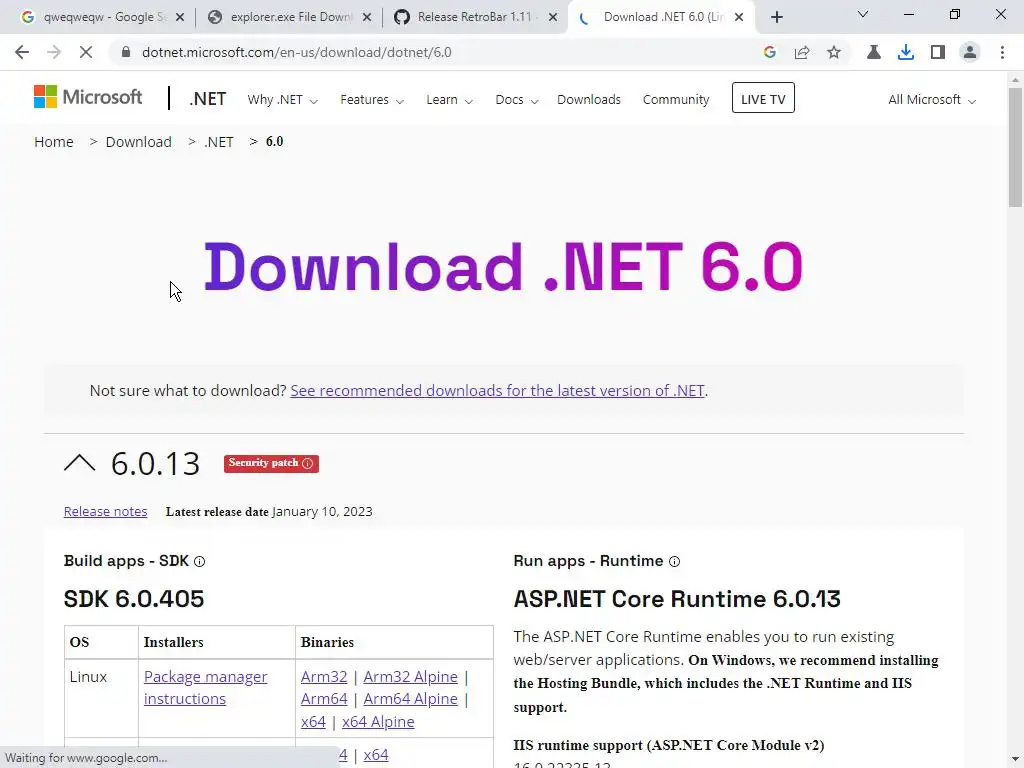This screenshot has height=768, width=1024.
Task: Click the Microsoft logo
Action: point(88,97)
